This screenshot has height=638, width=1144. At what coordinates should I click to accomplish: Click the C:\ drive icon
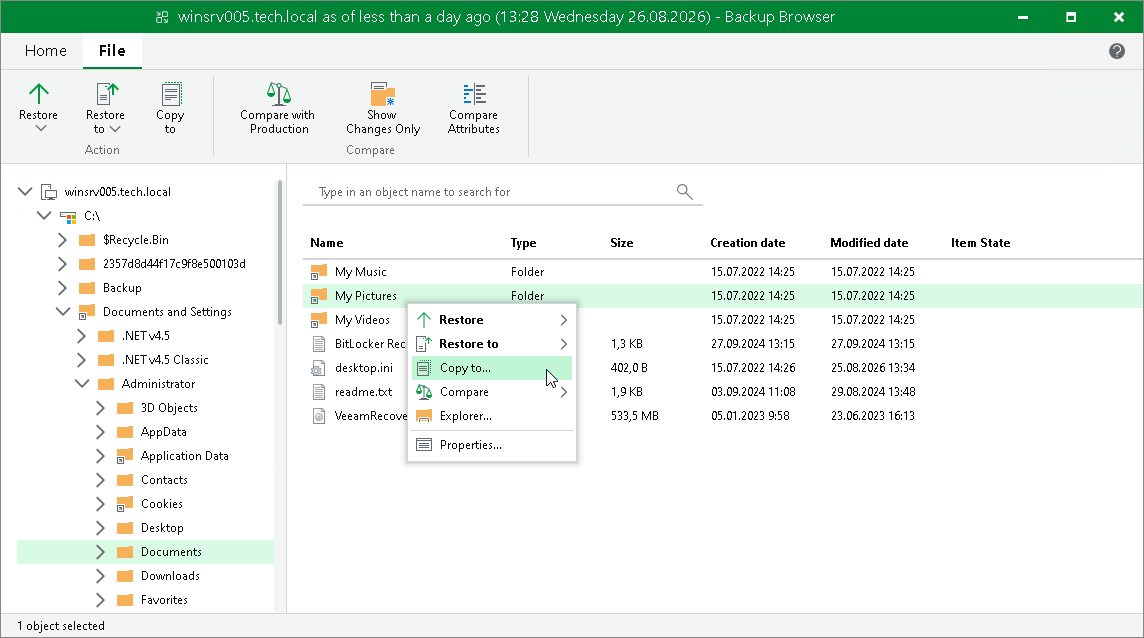click(x=68, y=216)
